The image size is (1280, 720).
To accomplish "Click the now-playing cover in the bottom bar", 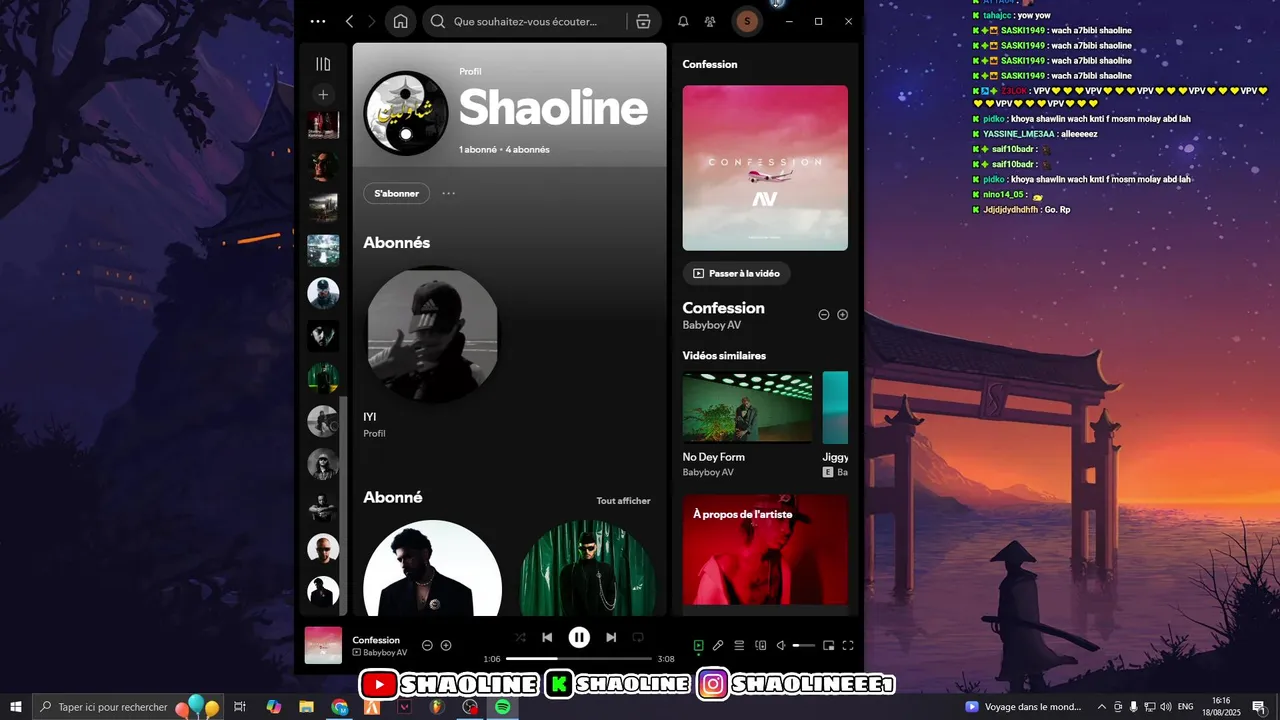I will [323, 645].
